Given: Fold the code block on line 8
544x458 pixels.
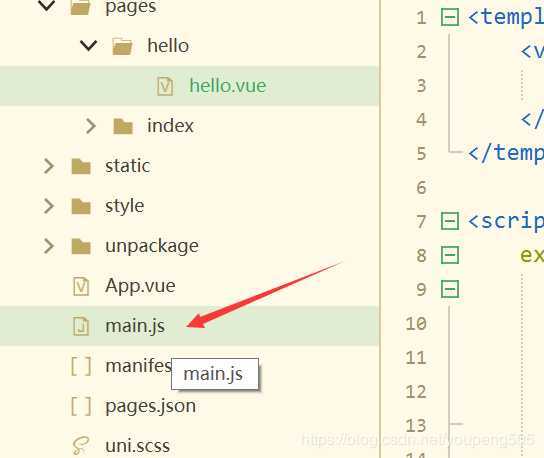Looking at the screenshot, I should point(450,255).
